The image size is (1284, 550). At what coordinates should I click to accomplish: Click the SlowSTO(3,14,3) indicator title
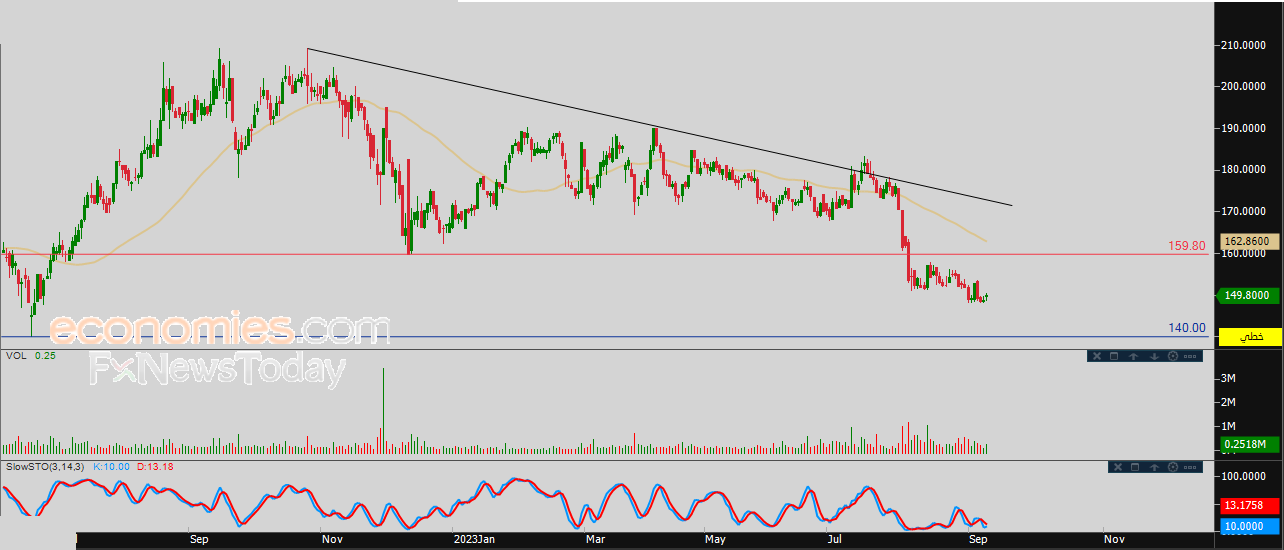click(x=46, y=466)
